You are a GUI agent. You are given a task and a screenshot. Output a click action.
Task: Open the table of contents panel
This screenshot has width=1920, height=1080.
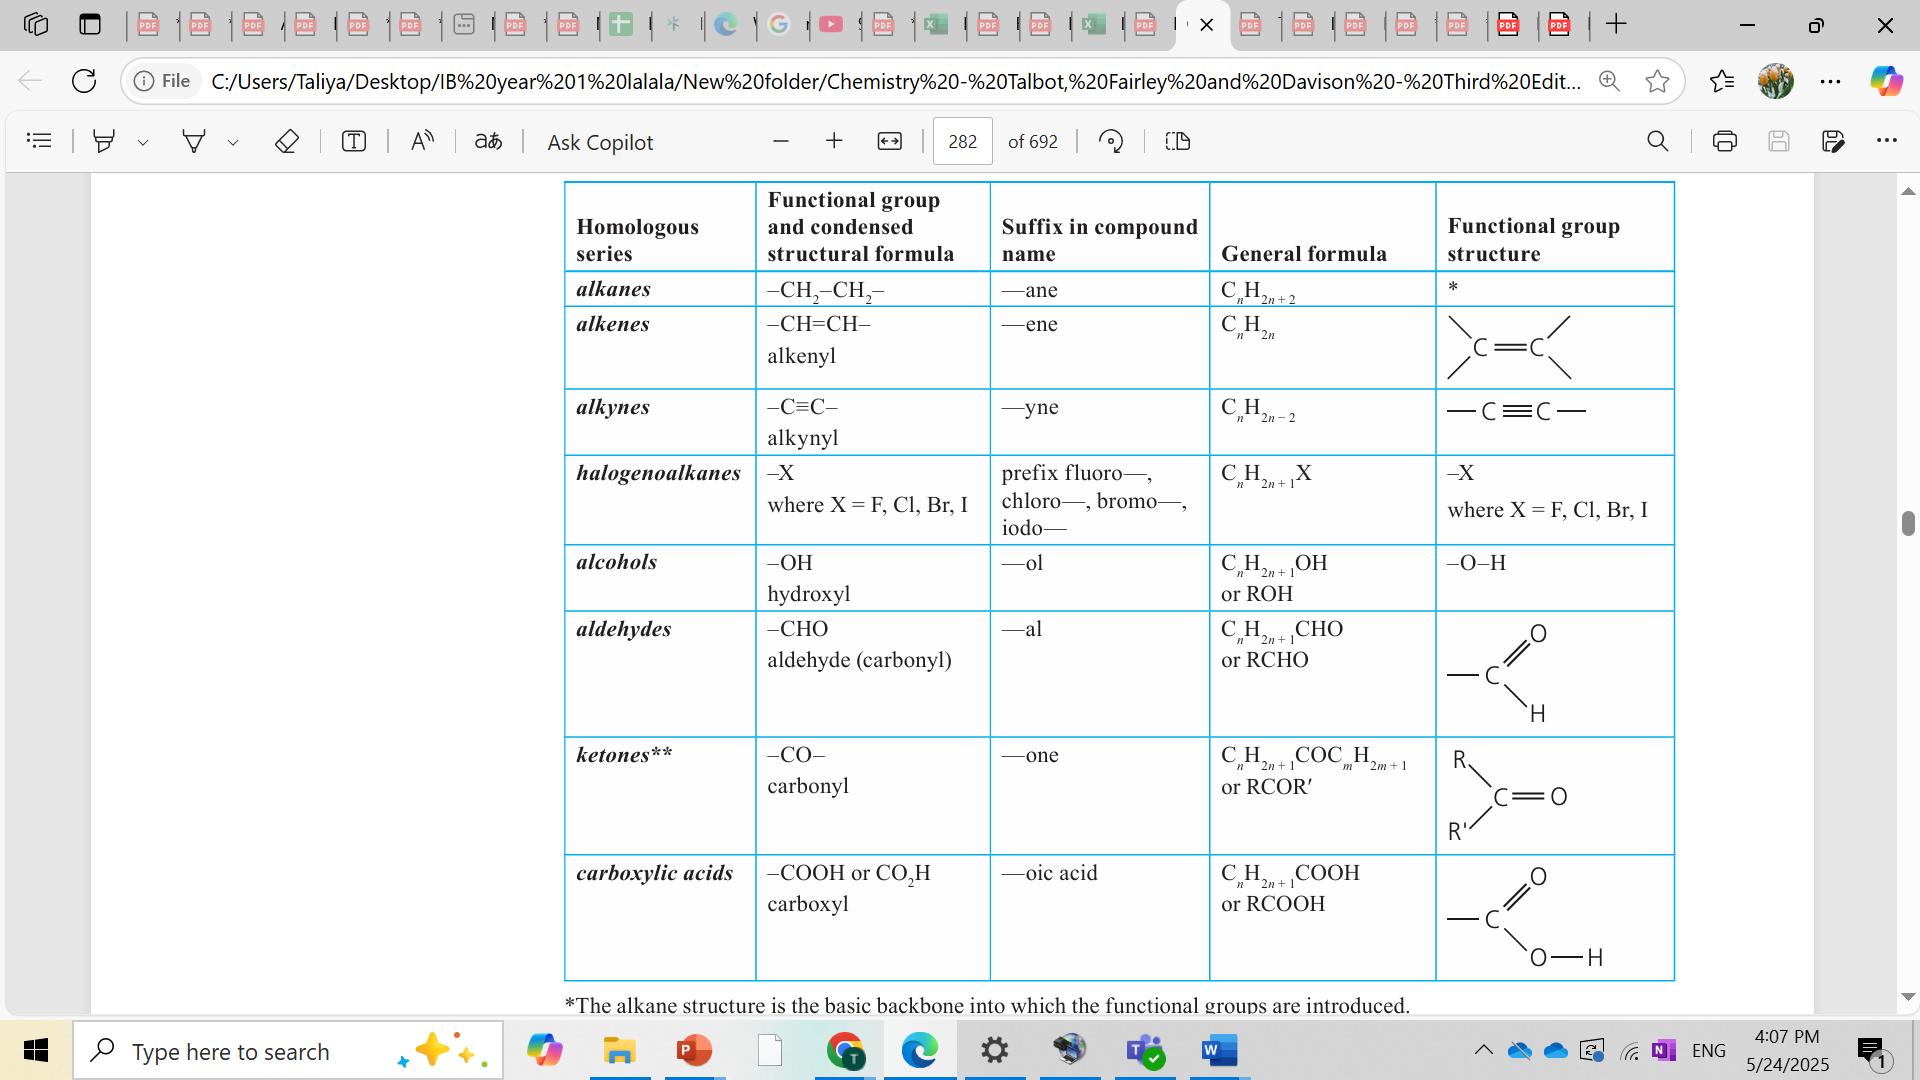click(39, 141)
